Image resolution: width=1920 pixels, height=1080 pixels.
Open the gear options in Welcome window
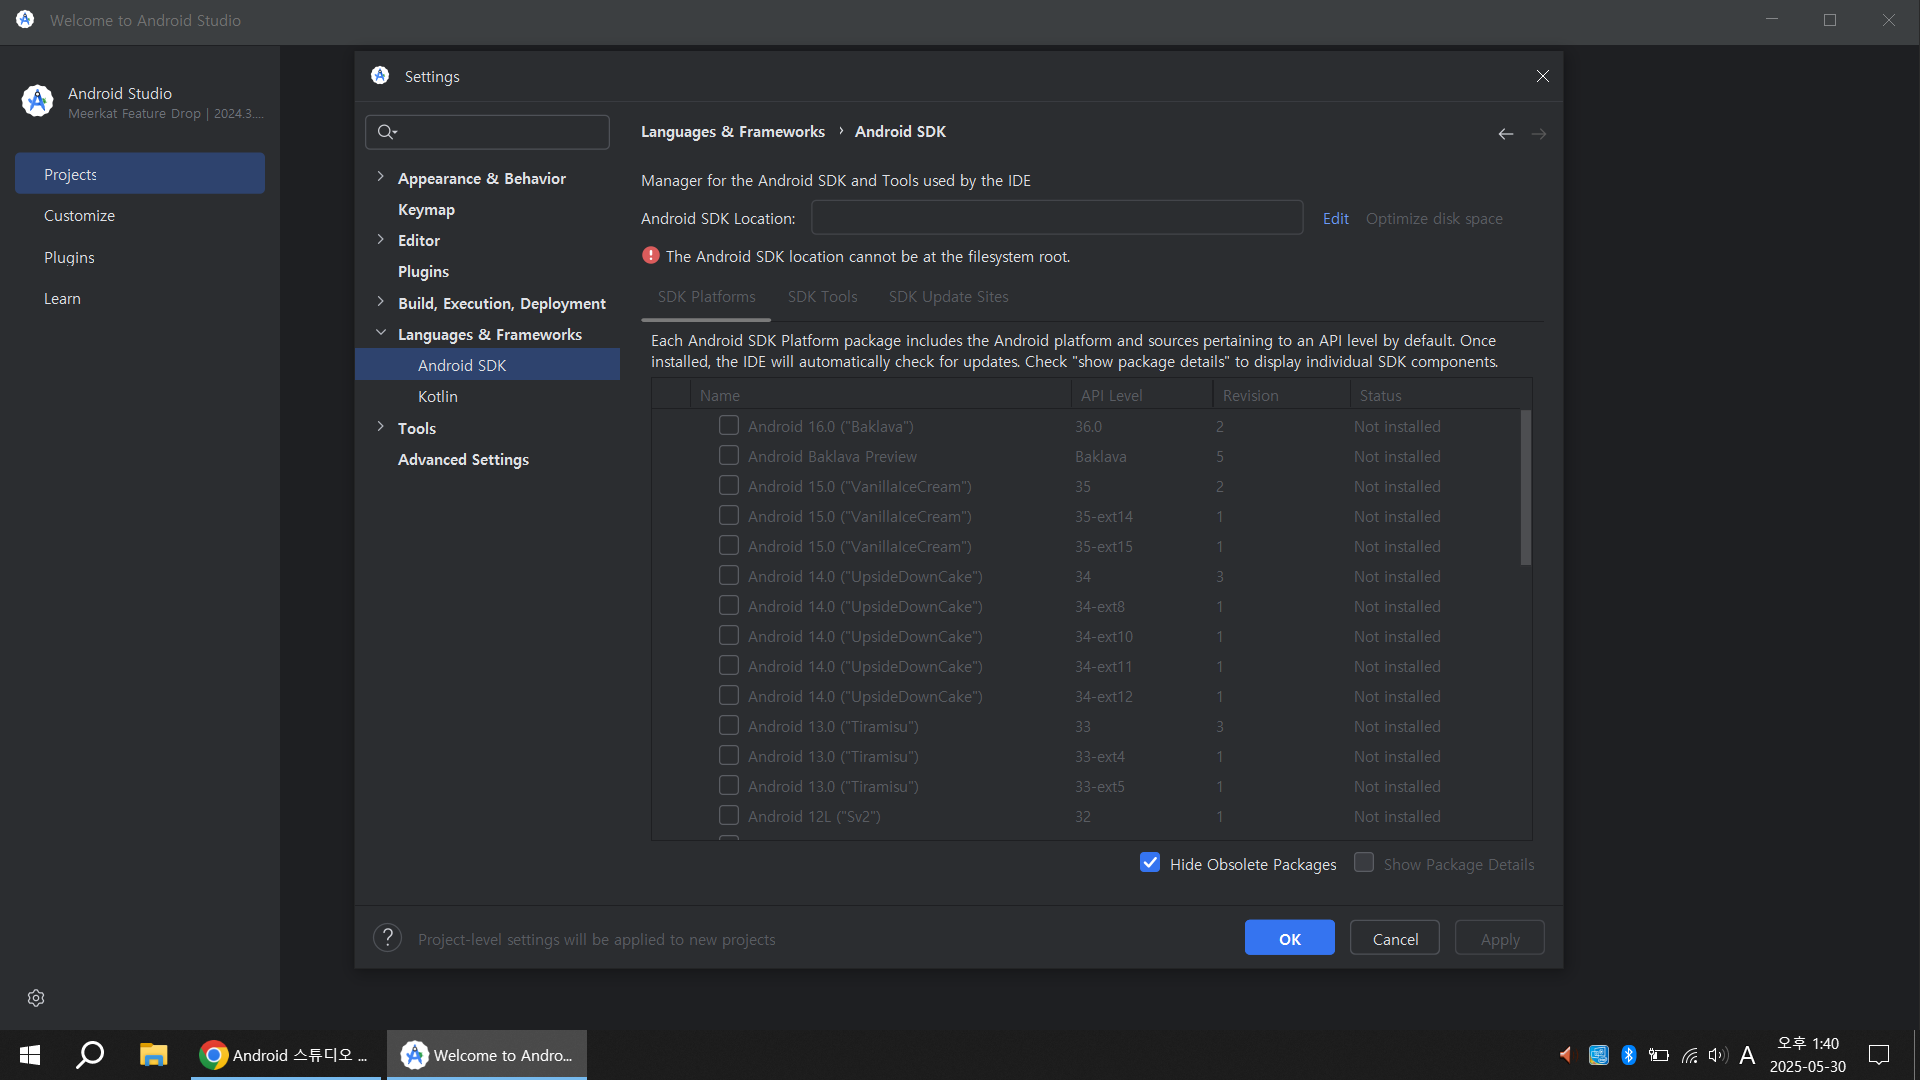[x=36, y=998]
